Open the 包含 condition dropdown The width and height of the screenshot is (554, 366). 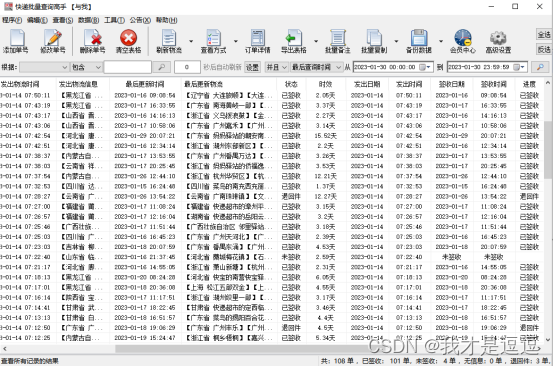pos(86,67)
